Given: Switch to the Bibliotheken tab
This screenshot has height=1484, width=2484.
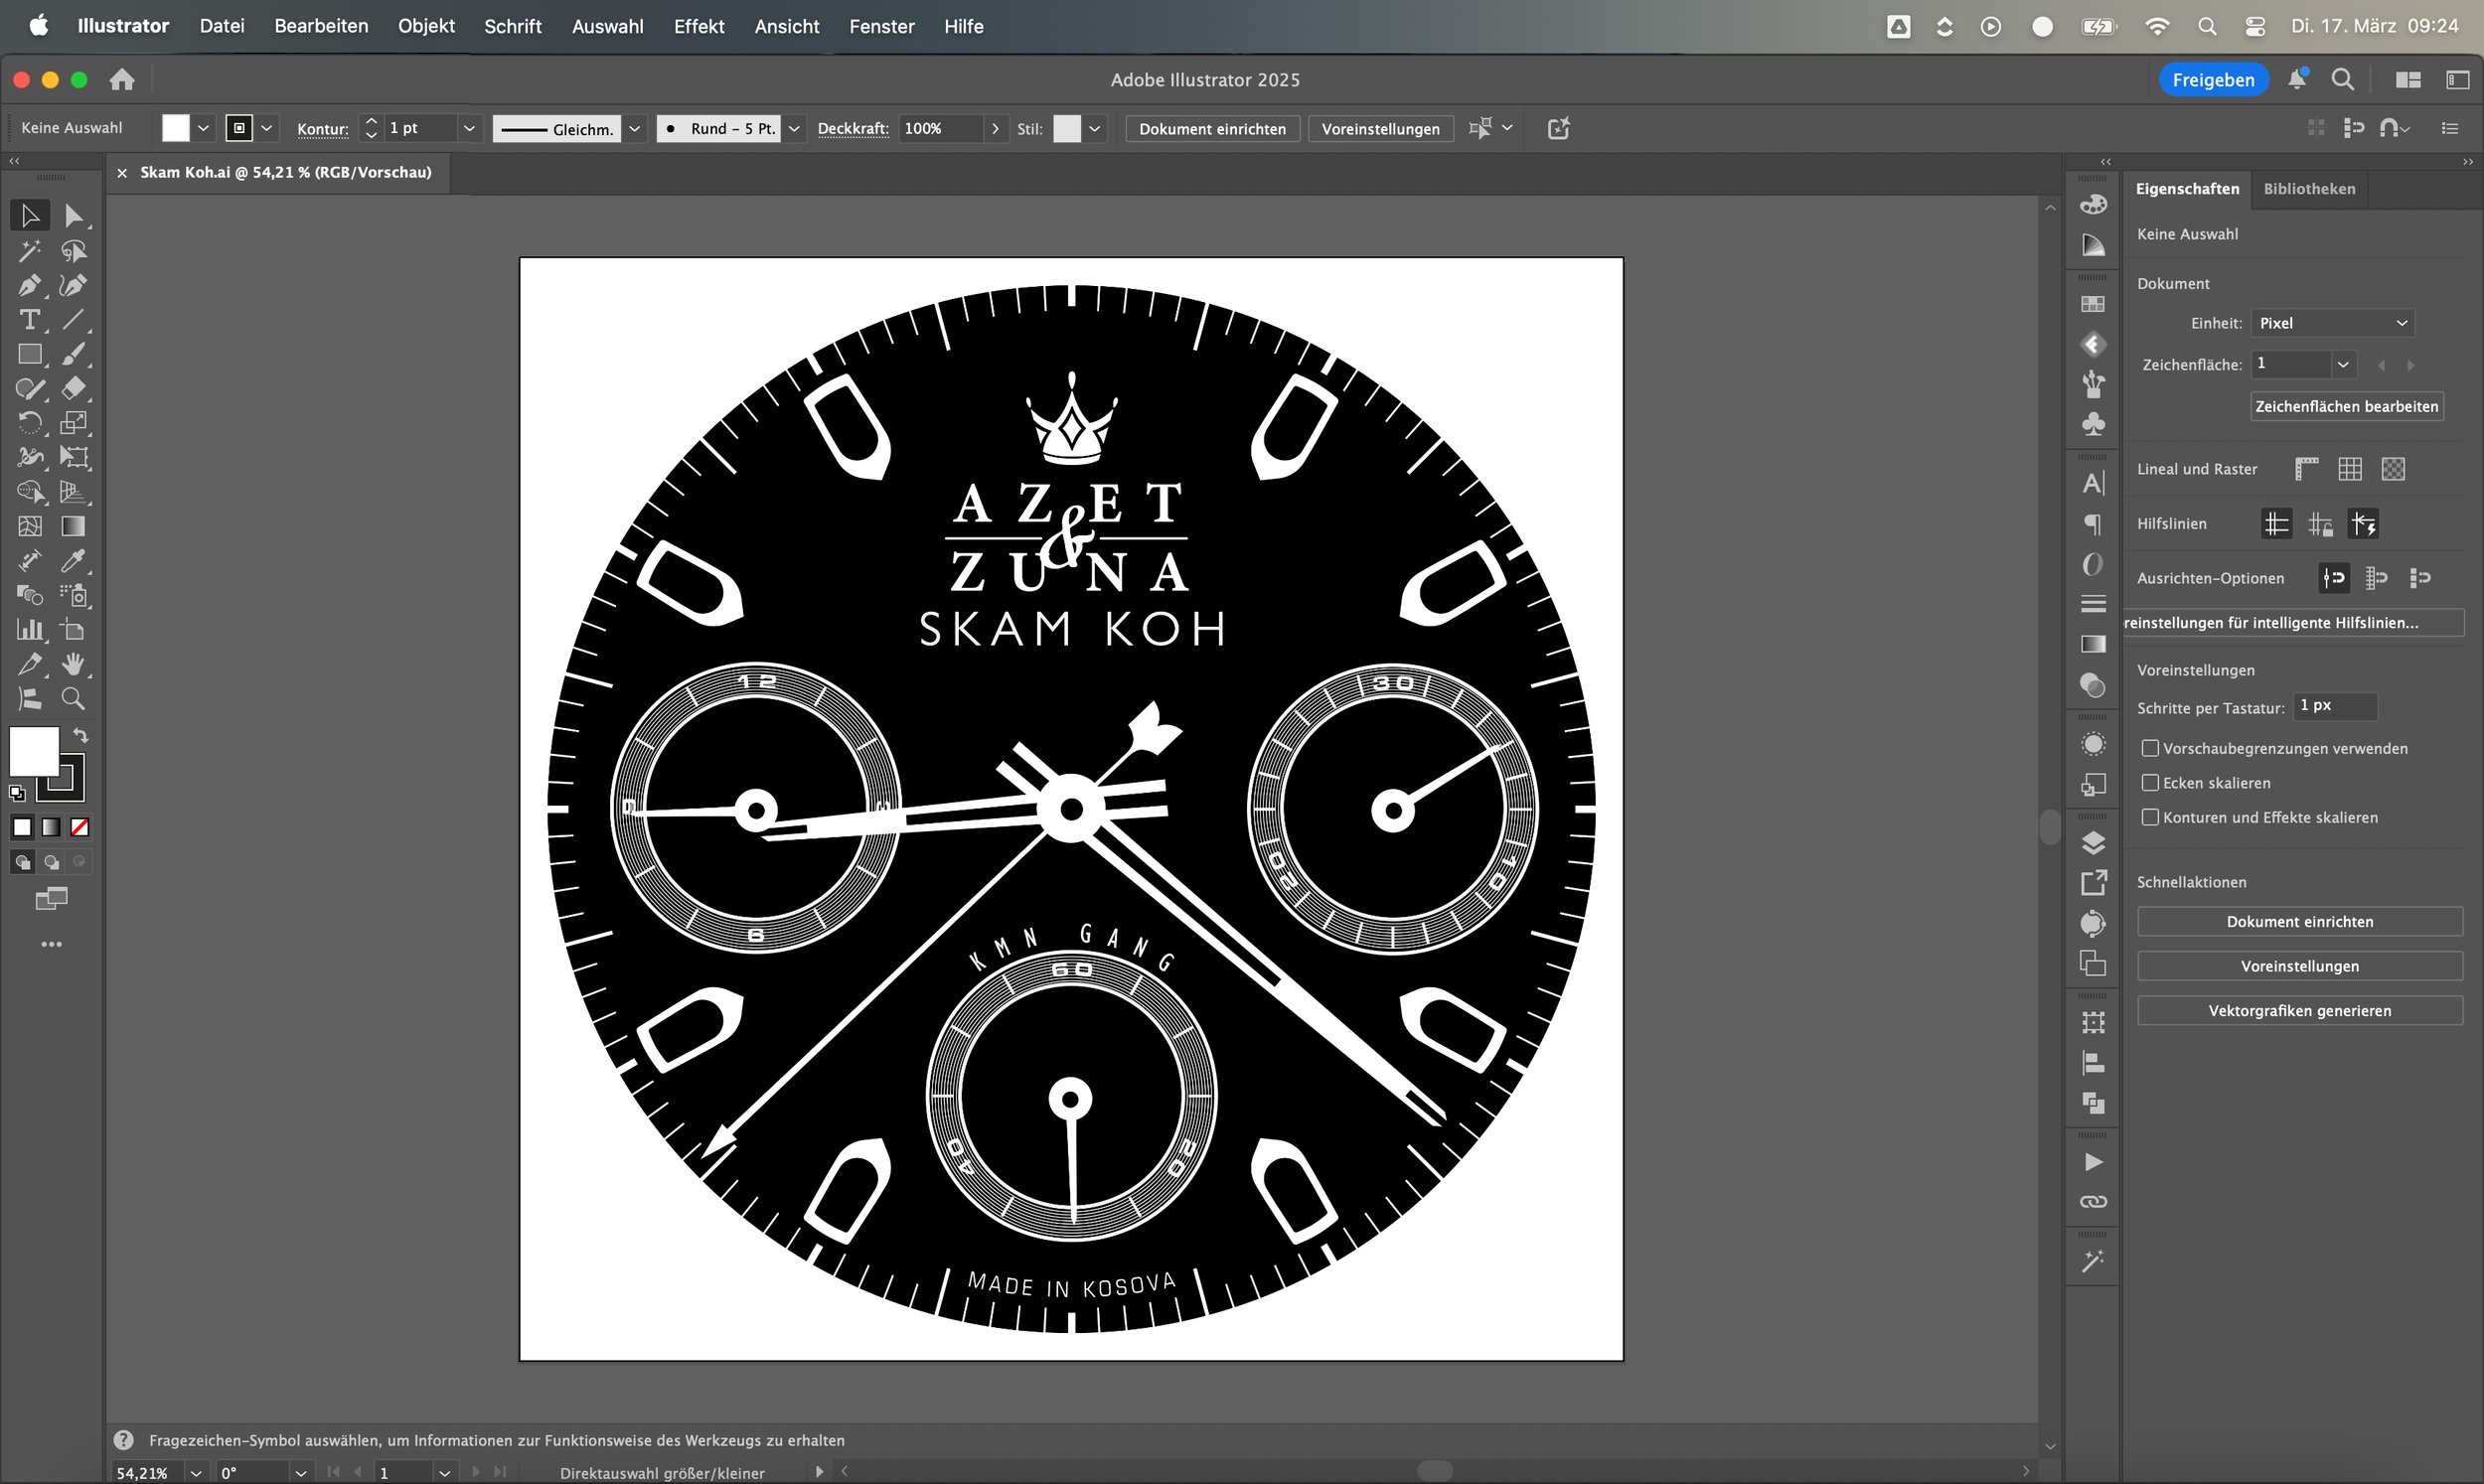Looking at the screenshot, I should [x=2308, y=189].
